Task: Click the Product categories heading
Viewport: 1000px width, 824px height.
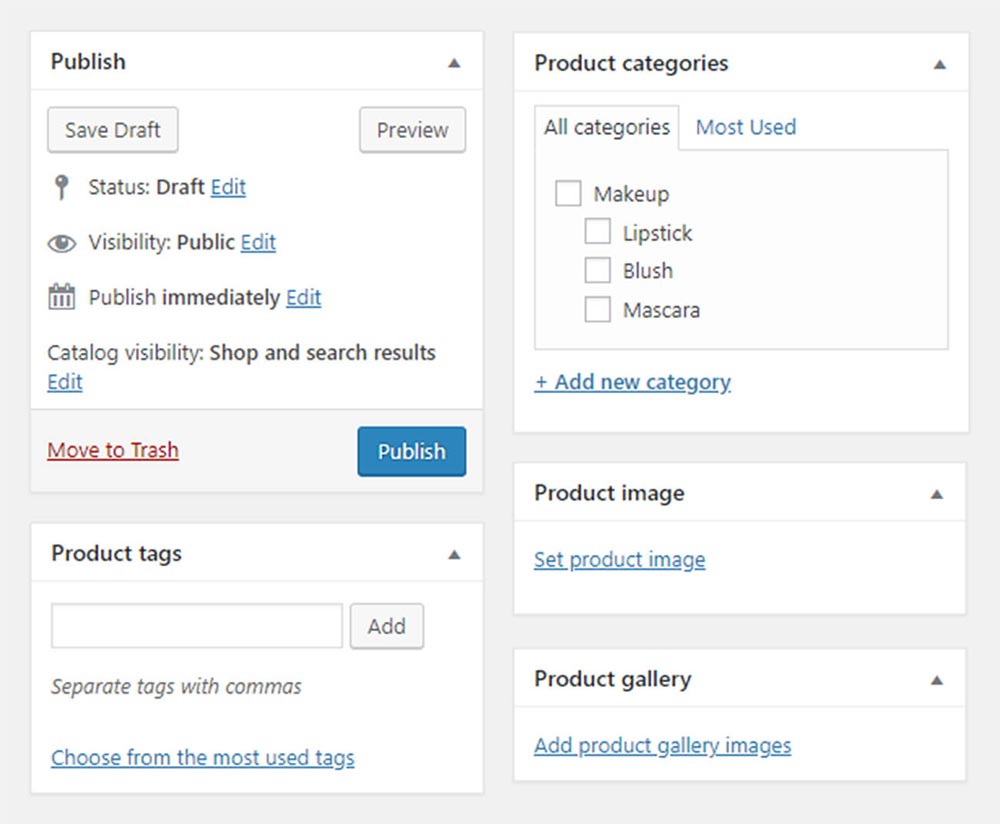Action: (x=631, y=63)
